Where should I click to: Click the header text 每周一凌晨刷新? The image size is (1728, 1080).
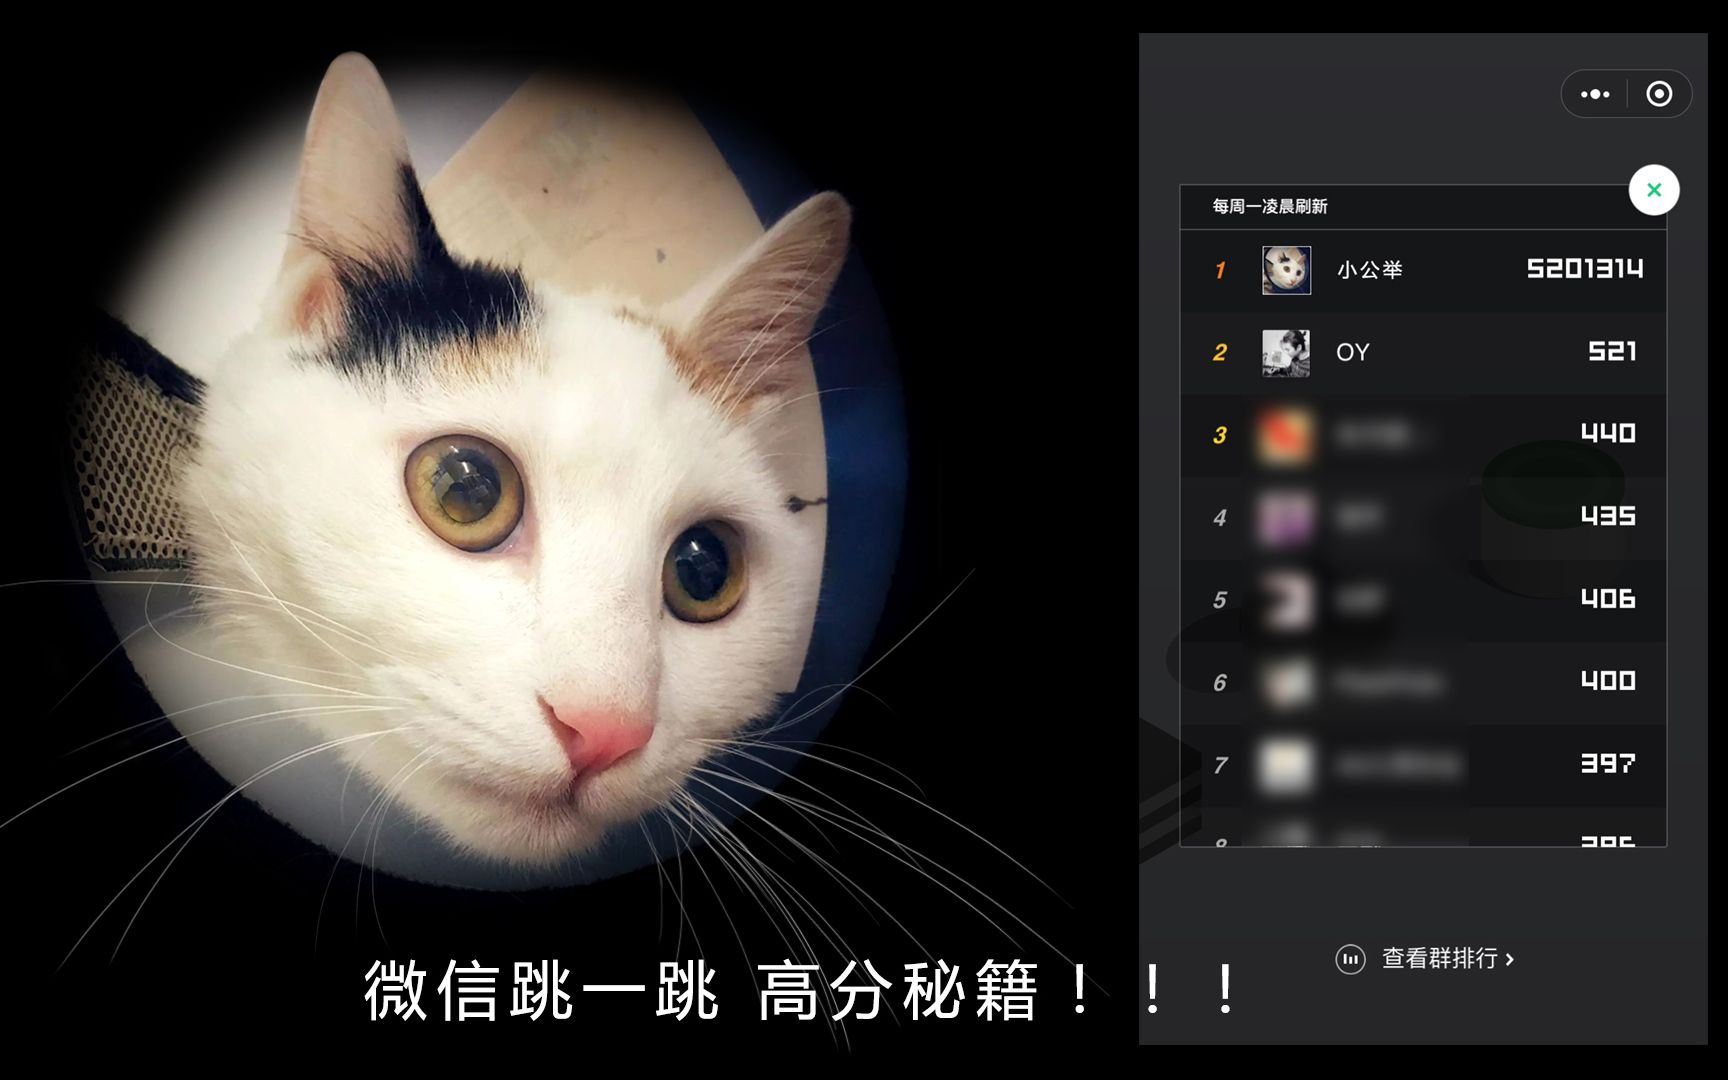pos(1270,206)
